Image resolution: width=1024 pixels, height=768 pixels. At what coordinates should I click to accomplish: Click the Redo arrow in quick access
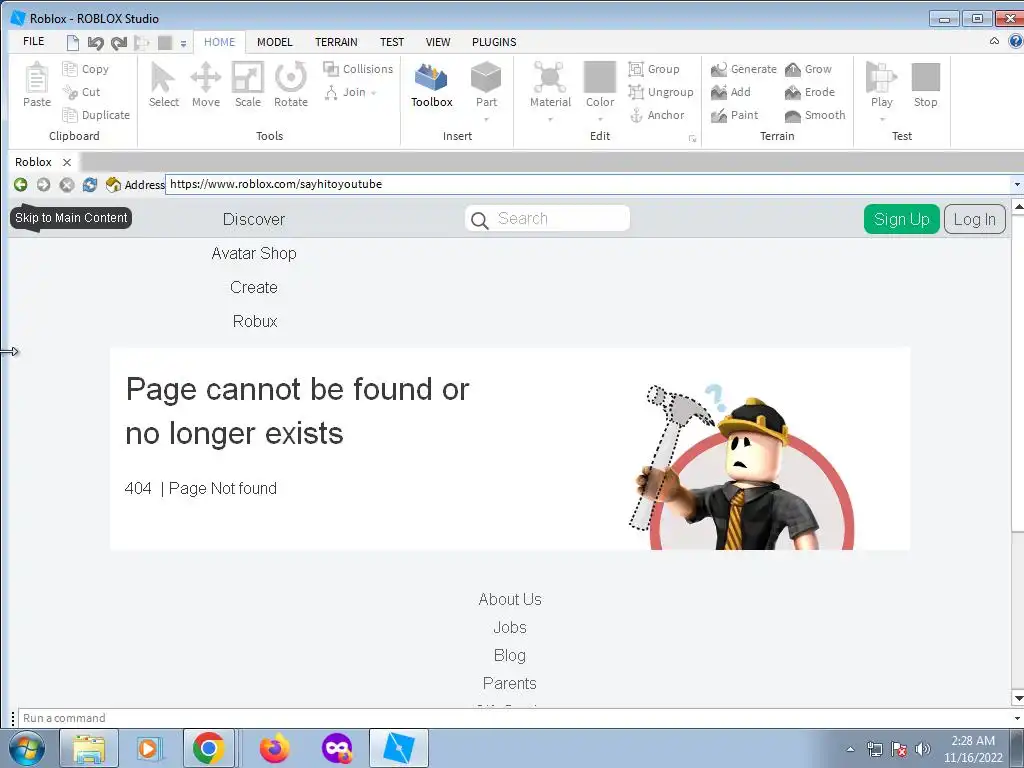coord(119,43)
